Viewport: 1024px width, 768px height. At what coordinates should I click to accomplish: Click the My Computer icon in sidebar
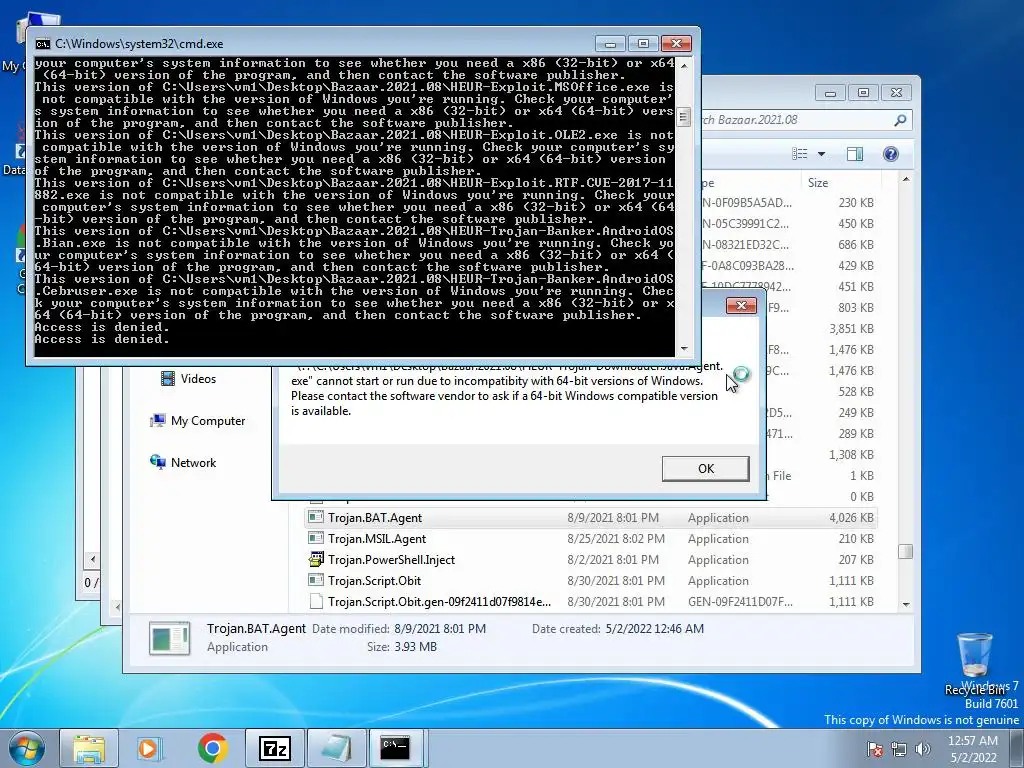157,421
